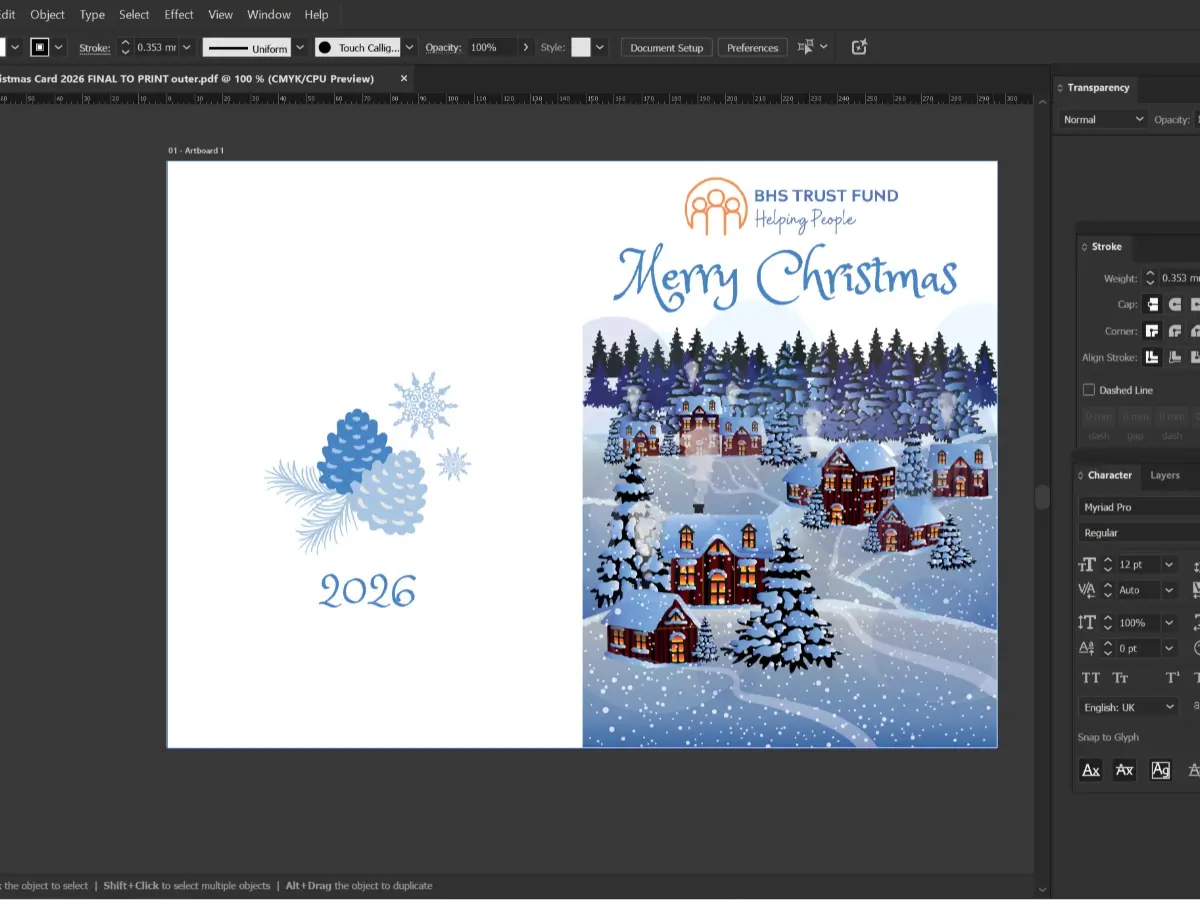The height and width of the screenshot is (900, 1200).
Task: Cycle the Stroke panel view via title arrows
Action: [x=1084, y=247]
